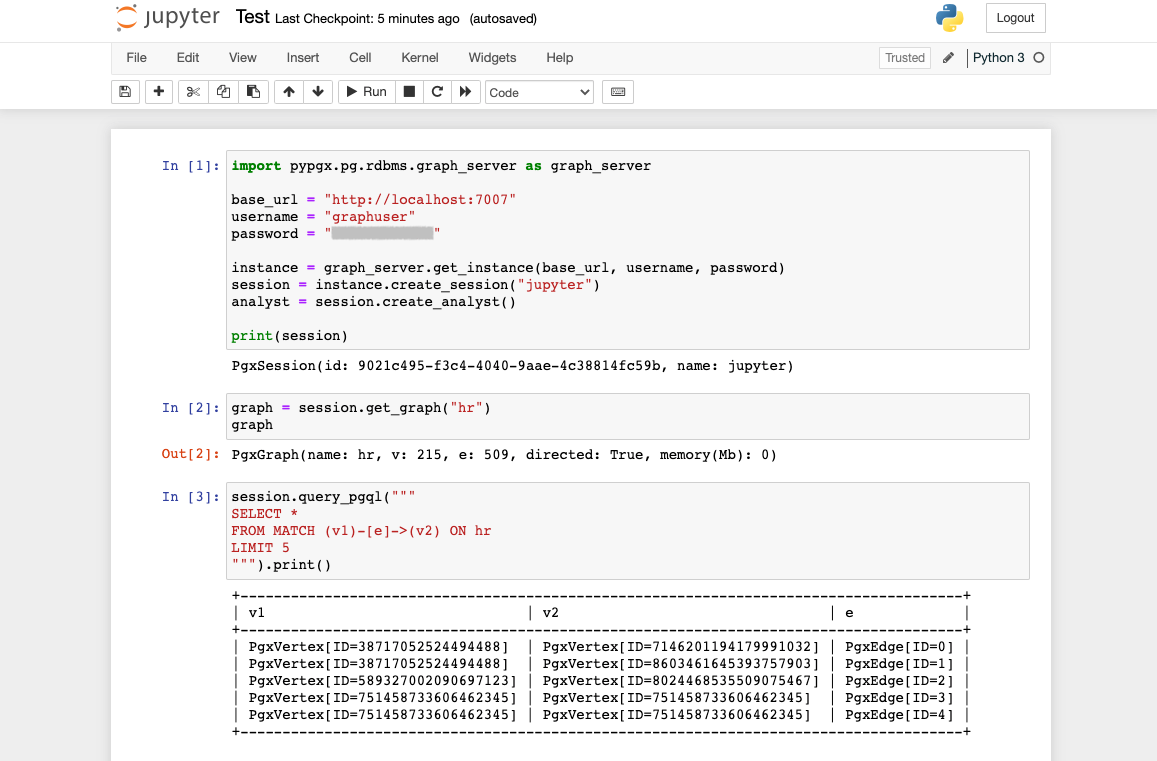Click v1 vertex ID=589327002090697123
The image size is (1157, 761).
pos(382,681)
